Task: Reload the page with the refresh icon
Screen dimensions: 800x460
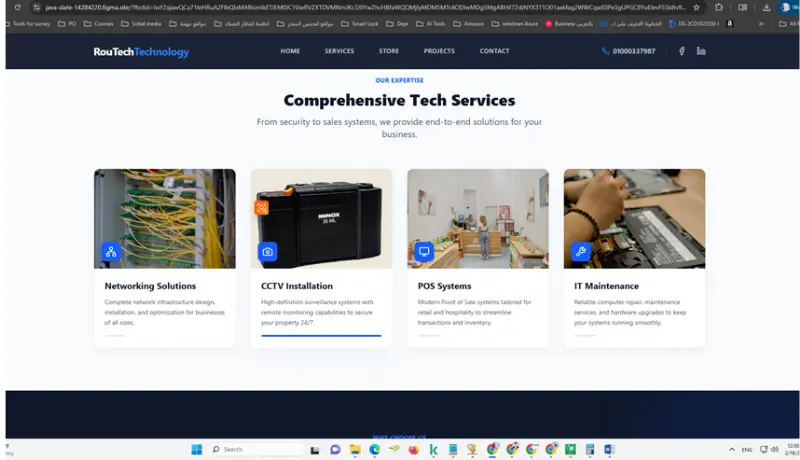Action: pyautogui.click(x=17, y=8)
